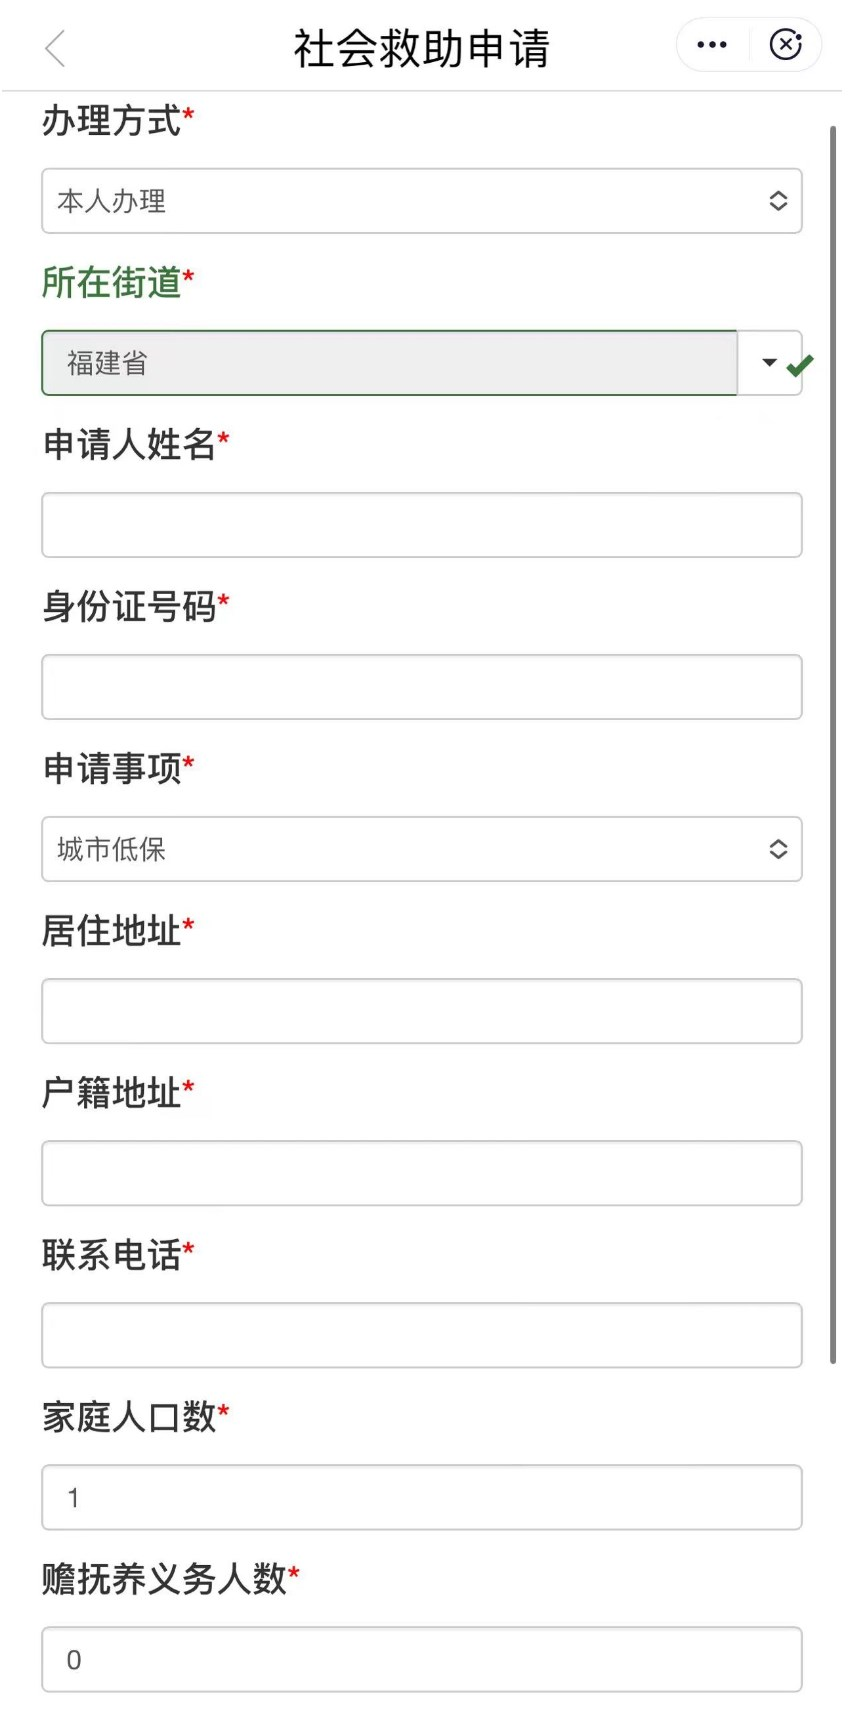
Task: Select the 家庭人口数 field containing 1
Action: pyautogui.click(x=421, y=1497)
